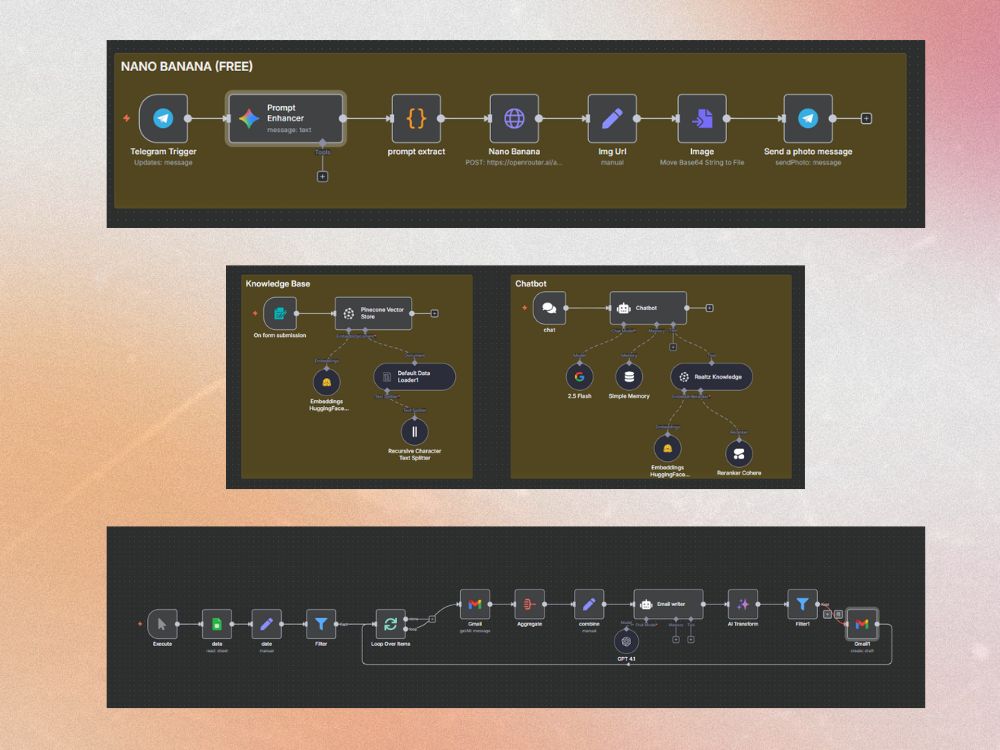1000x750 pixels.
Task: Click the Google 2.5 Flash model node
Action: coord(580,377)
